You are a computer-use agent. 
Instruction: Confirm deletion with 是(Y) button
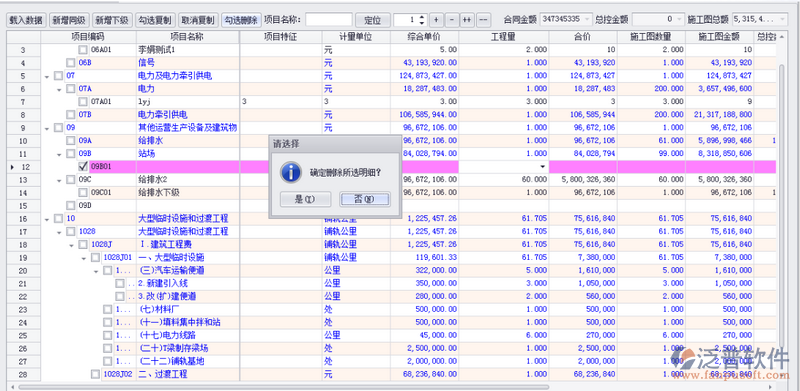[305, 200]
